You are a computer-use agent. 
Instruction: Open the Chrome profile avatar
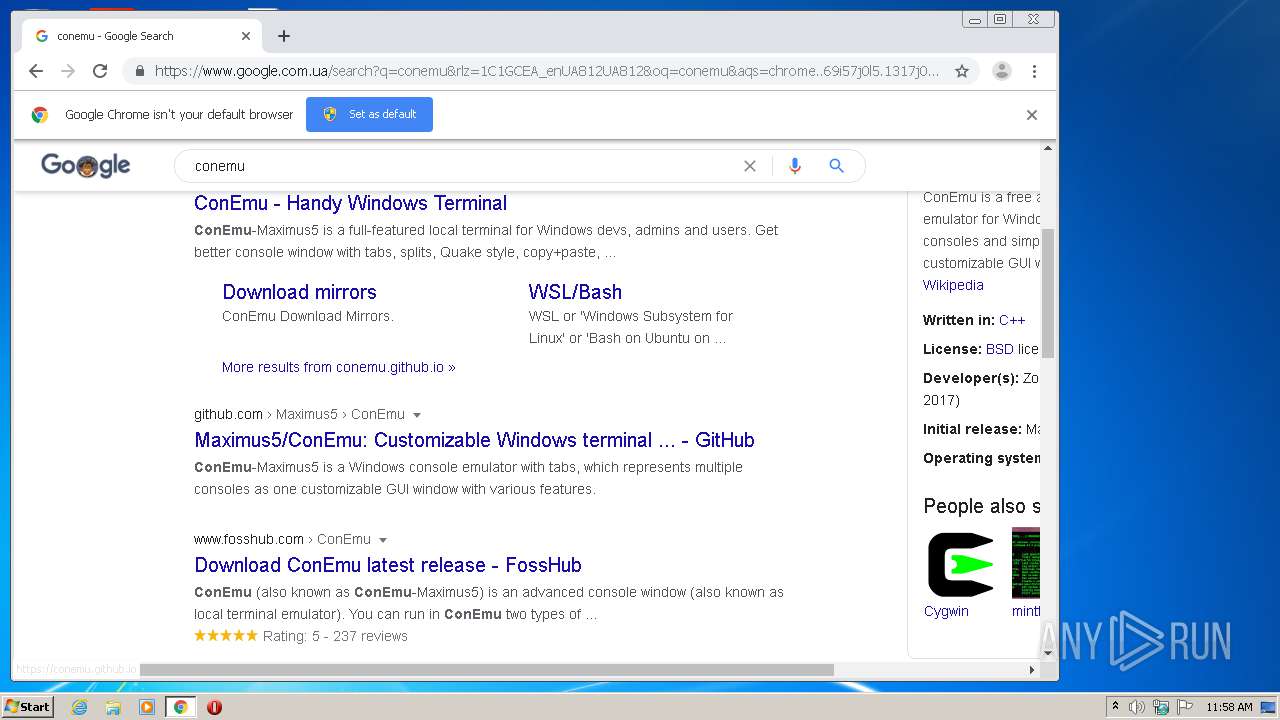click(1001, 71)
